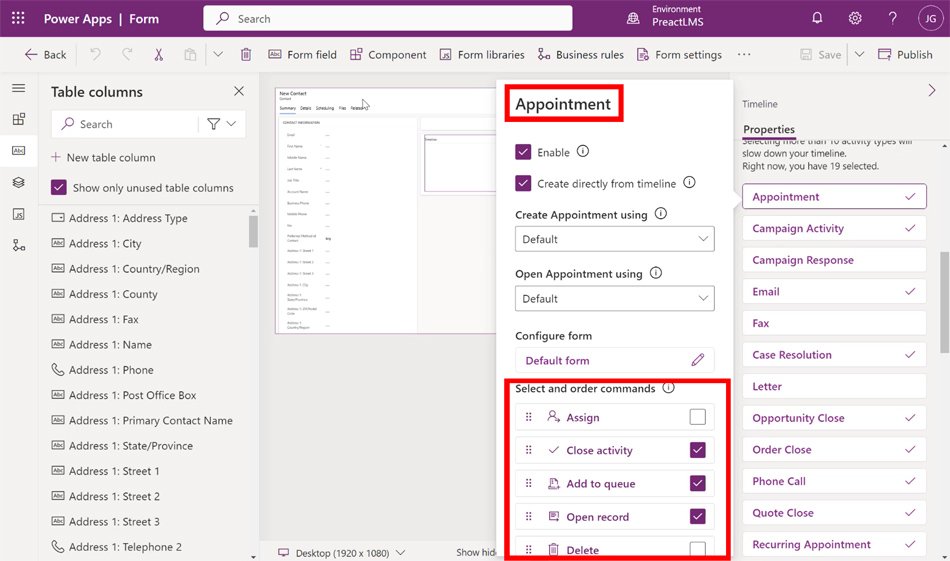Click info icon beside Select and order commands
The width and height of the screenshot is (950, 561).
[x=668, y=387]
